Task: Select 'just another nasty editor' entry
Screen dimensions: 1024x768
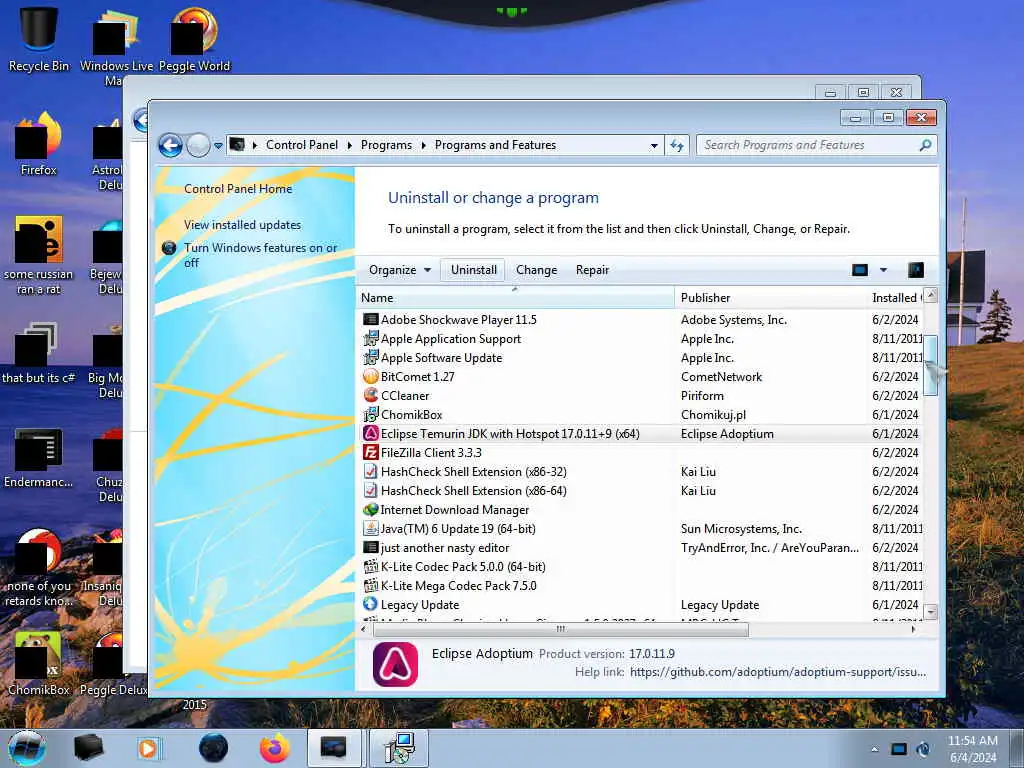Action: (445, 548)
